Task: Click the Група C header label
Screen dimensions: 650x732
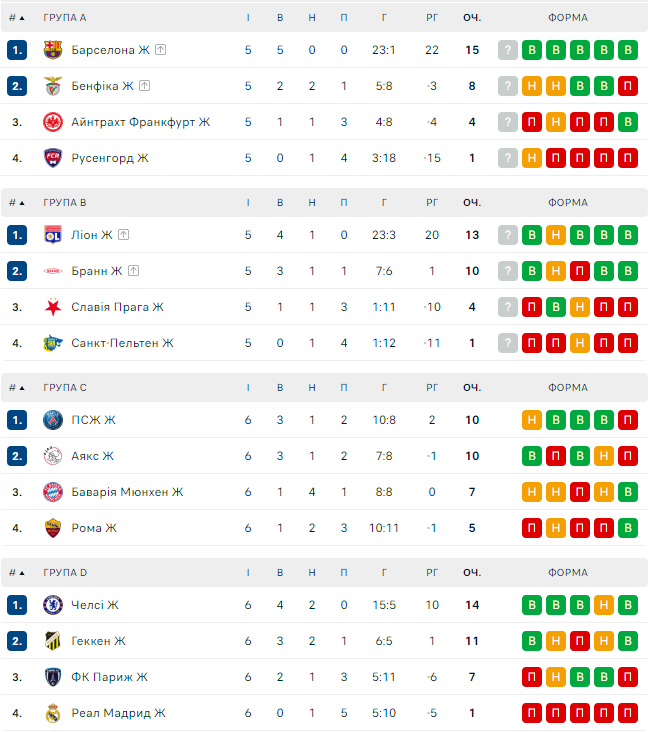Action: [x=65, y=388]
